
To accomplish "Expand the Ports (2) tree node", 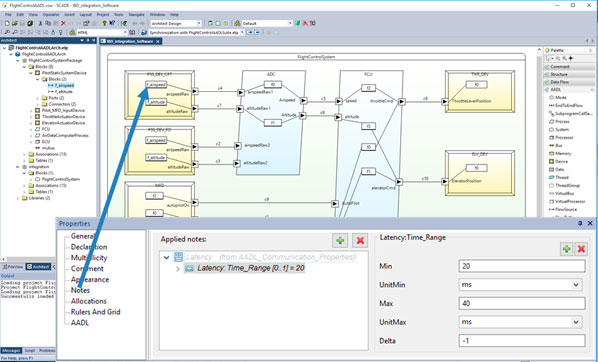I will pos(37,98).
